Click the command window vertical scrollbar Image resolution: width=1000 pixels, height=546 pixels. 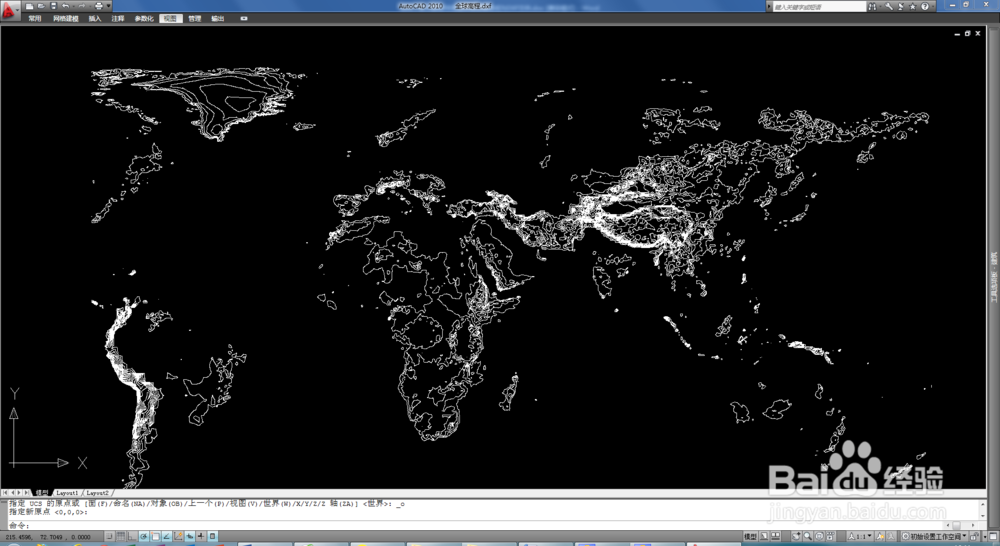coord(982,509)
